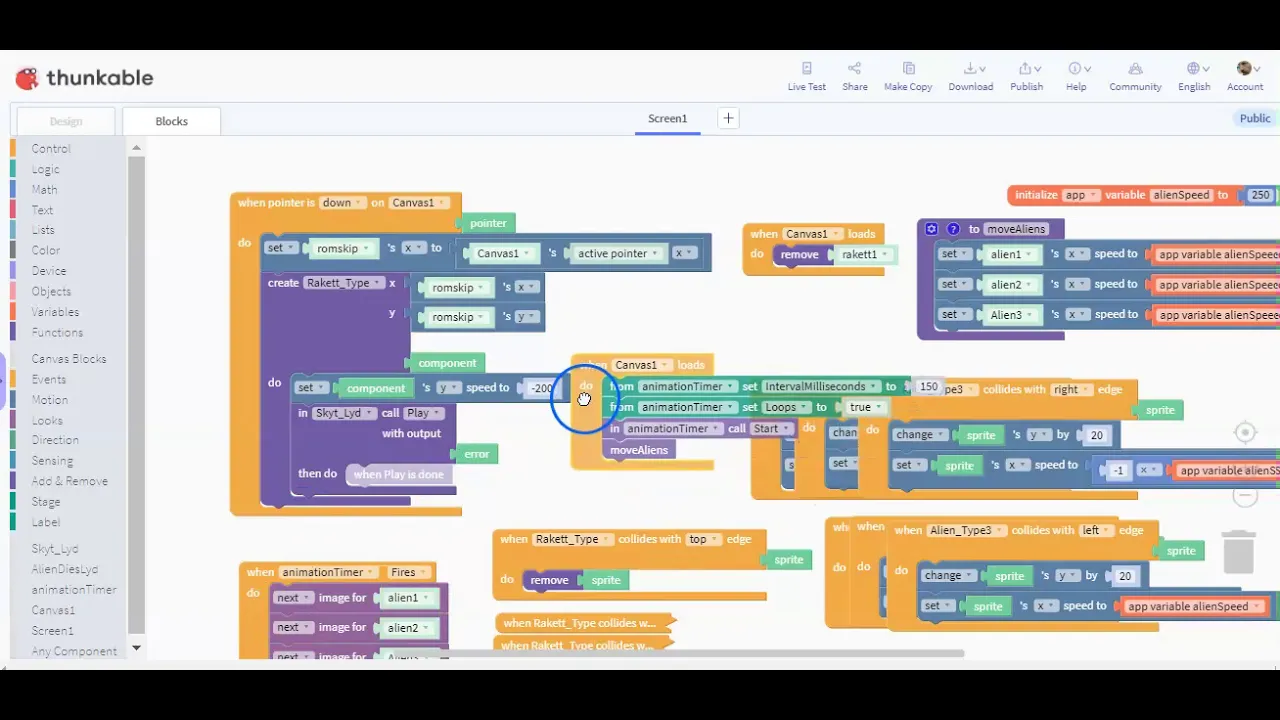Change the language from English
The height and width of the screenshot is (720, 1280).
(x=1194, y=77)
